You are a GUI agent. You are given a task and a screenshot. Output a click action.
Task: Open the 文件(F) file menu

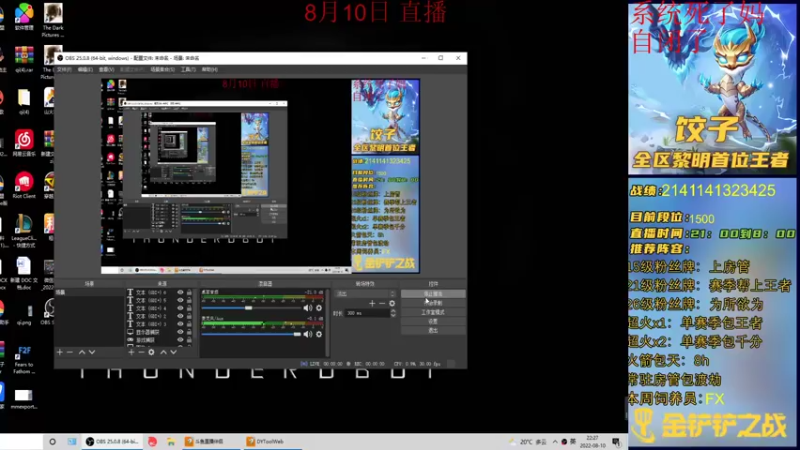tap(64, 69)
